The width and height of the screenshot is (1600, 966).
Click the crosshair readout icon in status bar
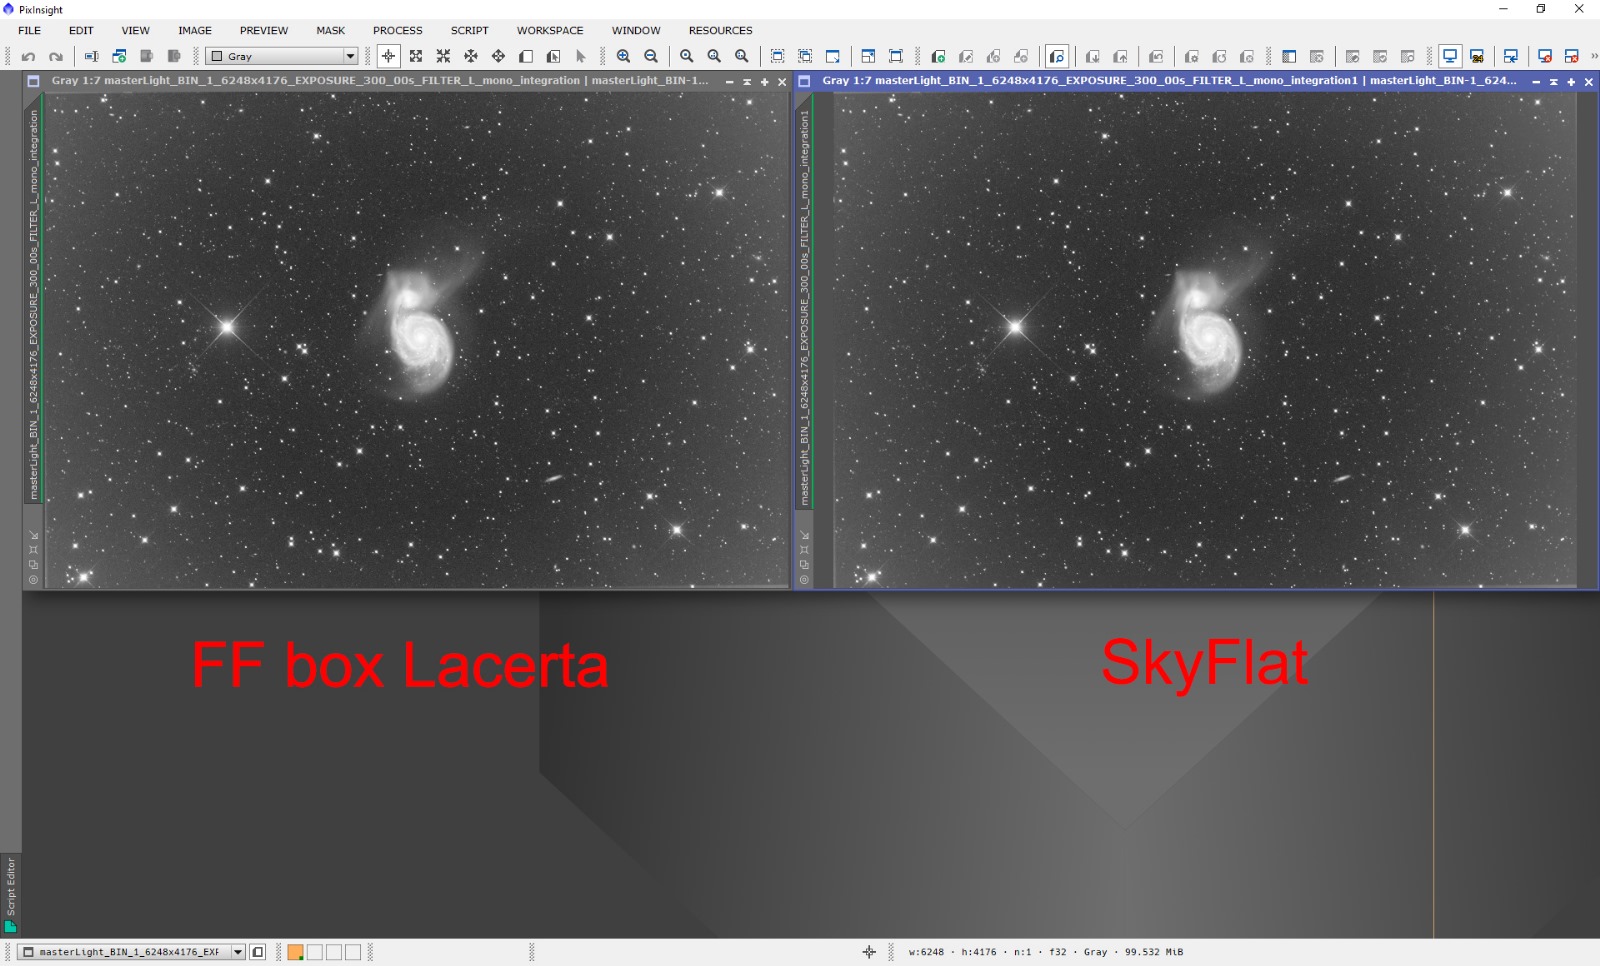coord(869,952)
